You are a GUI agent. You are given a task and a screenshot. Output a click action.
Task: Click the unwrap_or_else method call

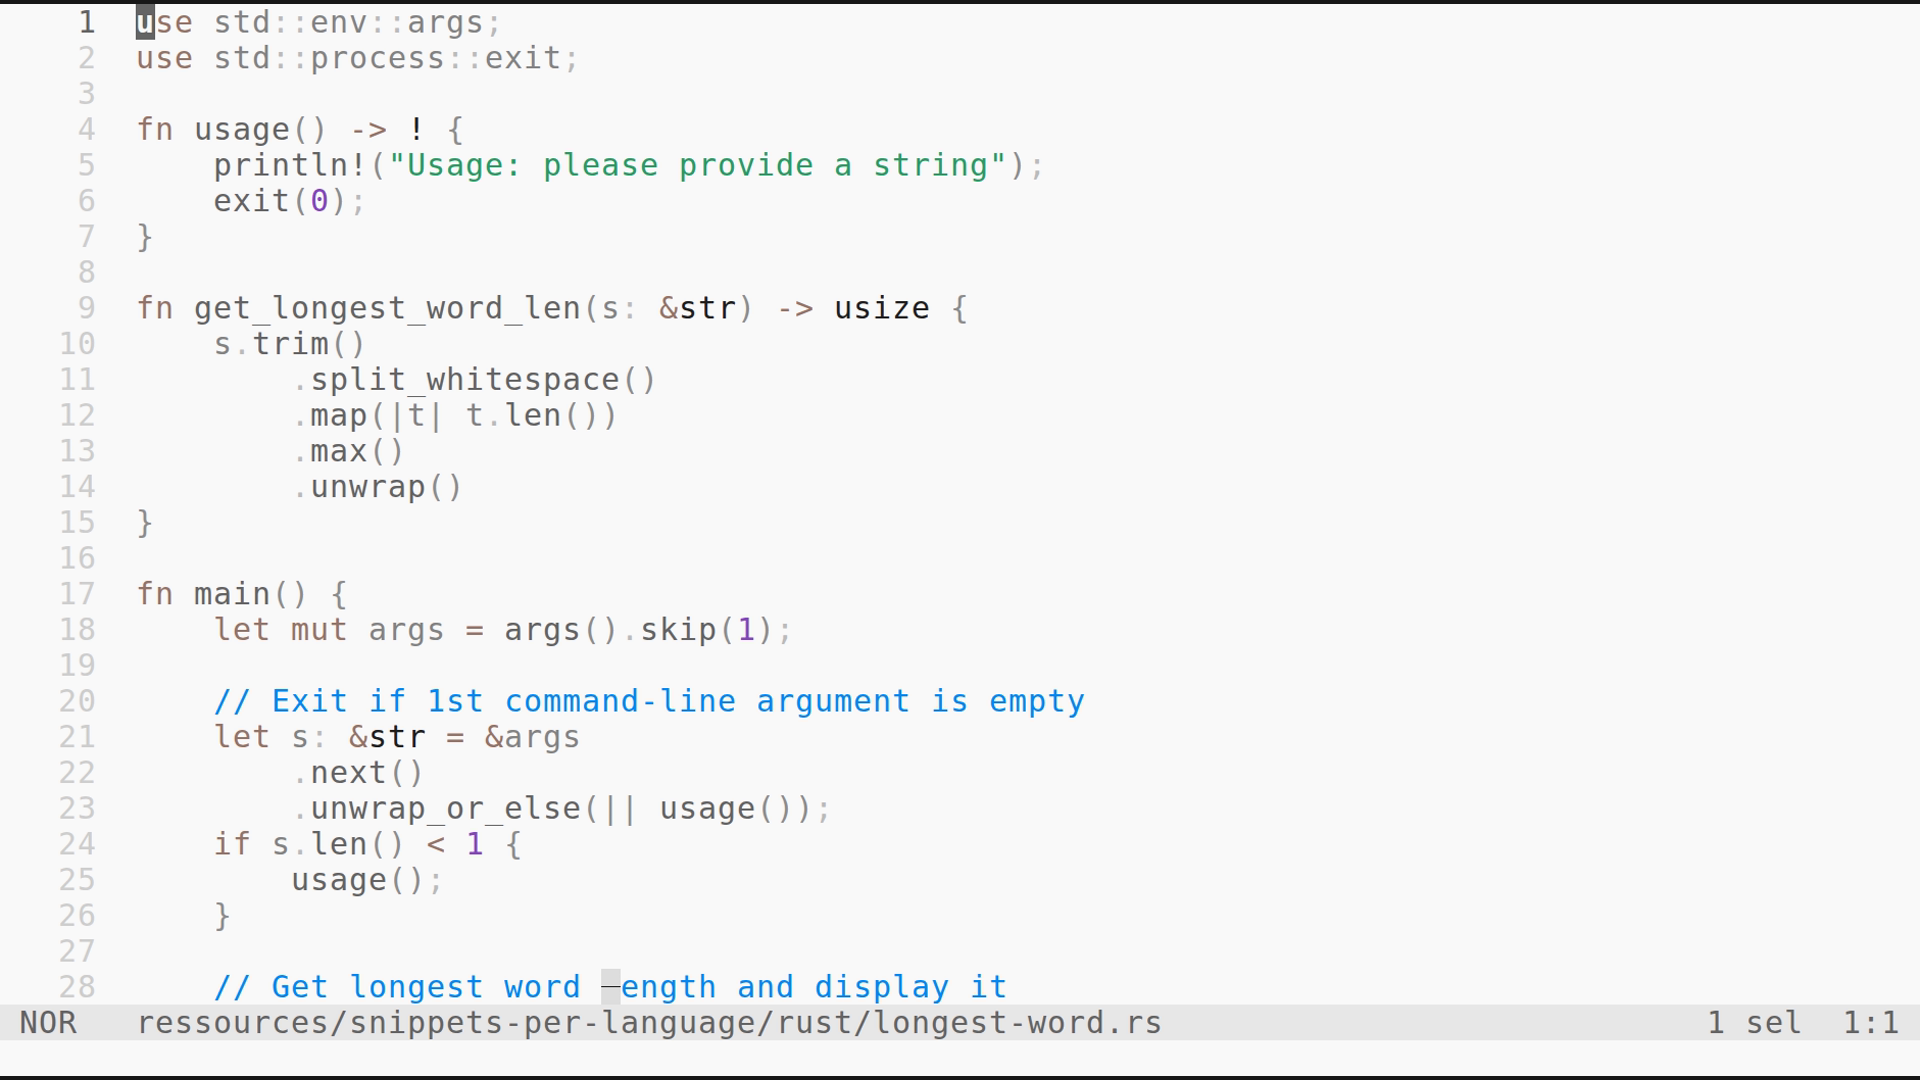[445, 809]
